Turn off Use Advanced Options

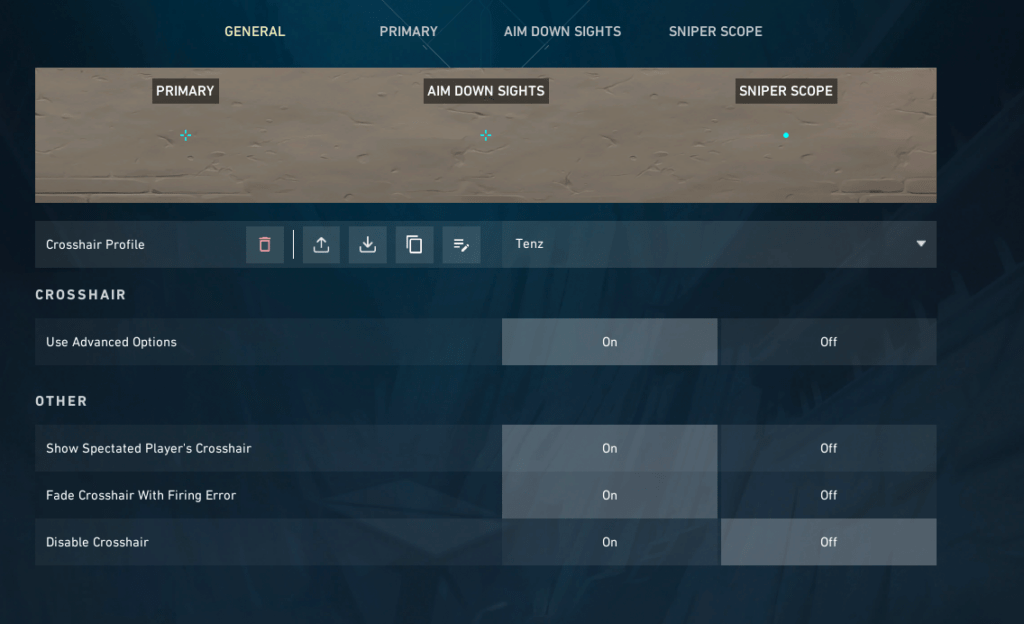[x=828, y=341]
